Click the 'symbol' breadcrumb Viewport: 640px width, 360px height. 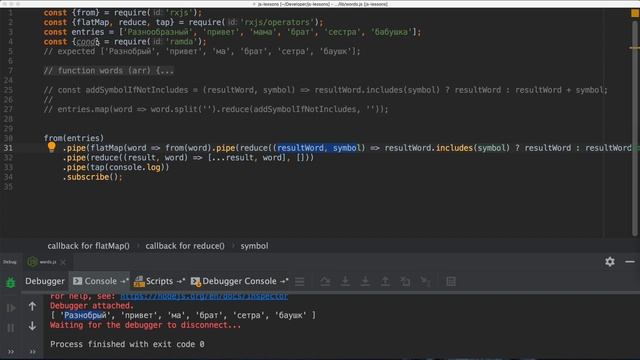coord(254,246)
